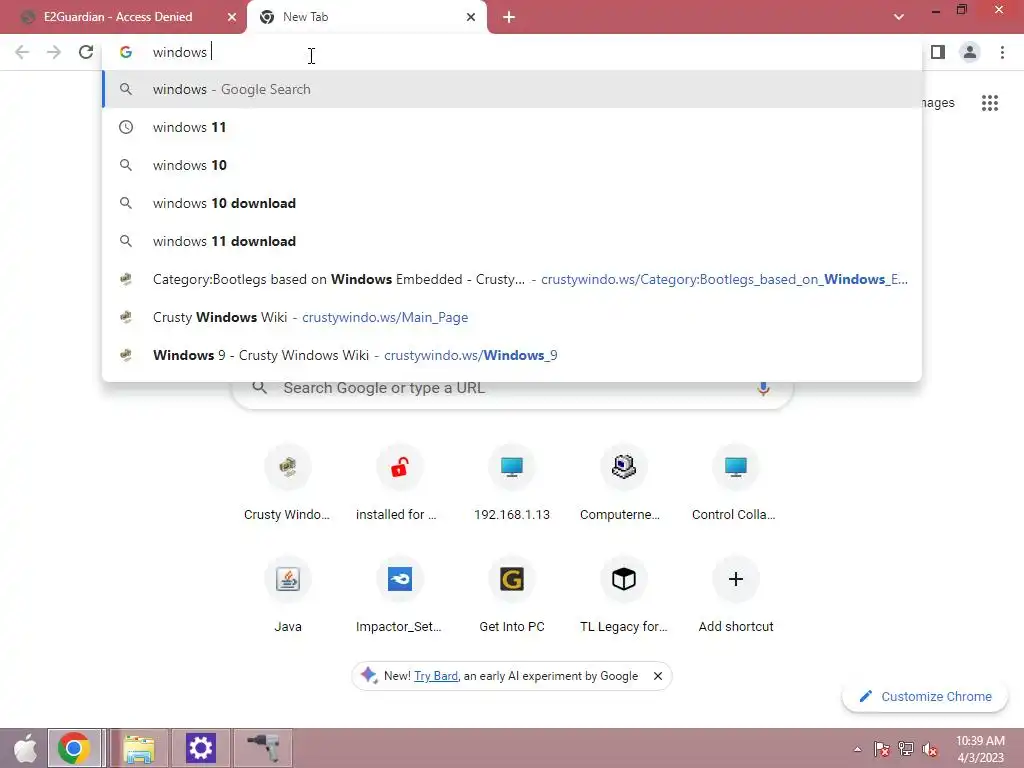This screenshot has height=768, width=1024.
Task: Click the Add shortcut plus tile
Action: pos(735,595)
